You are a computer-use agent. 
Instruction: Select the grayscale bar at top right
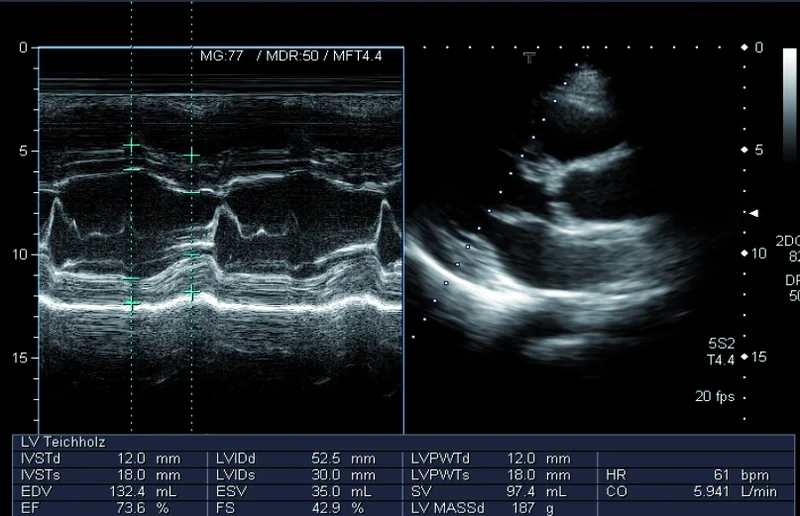point(789,104)
